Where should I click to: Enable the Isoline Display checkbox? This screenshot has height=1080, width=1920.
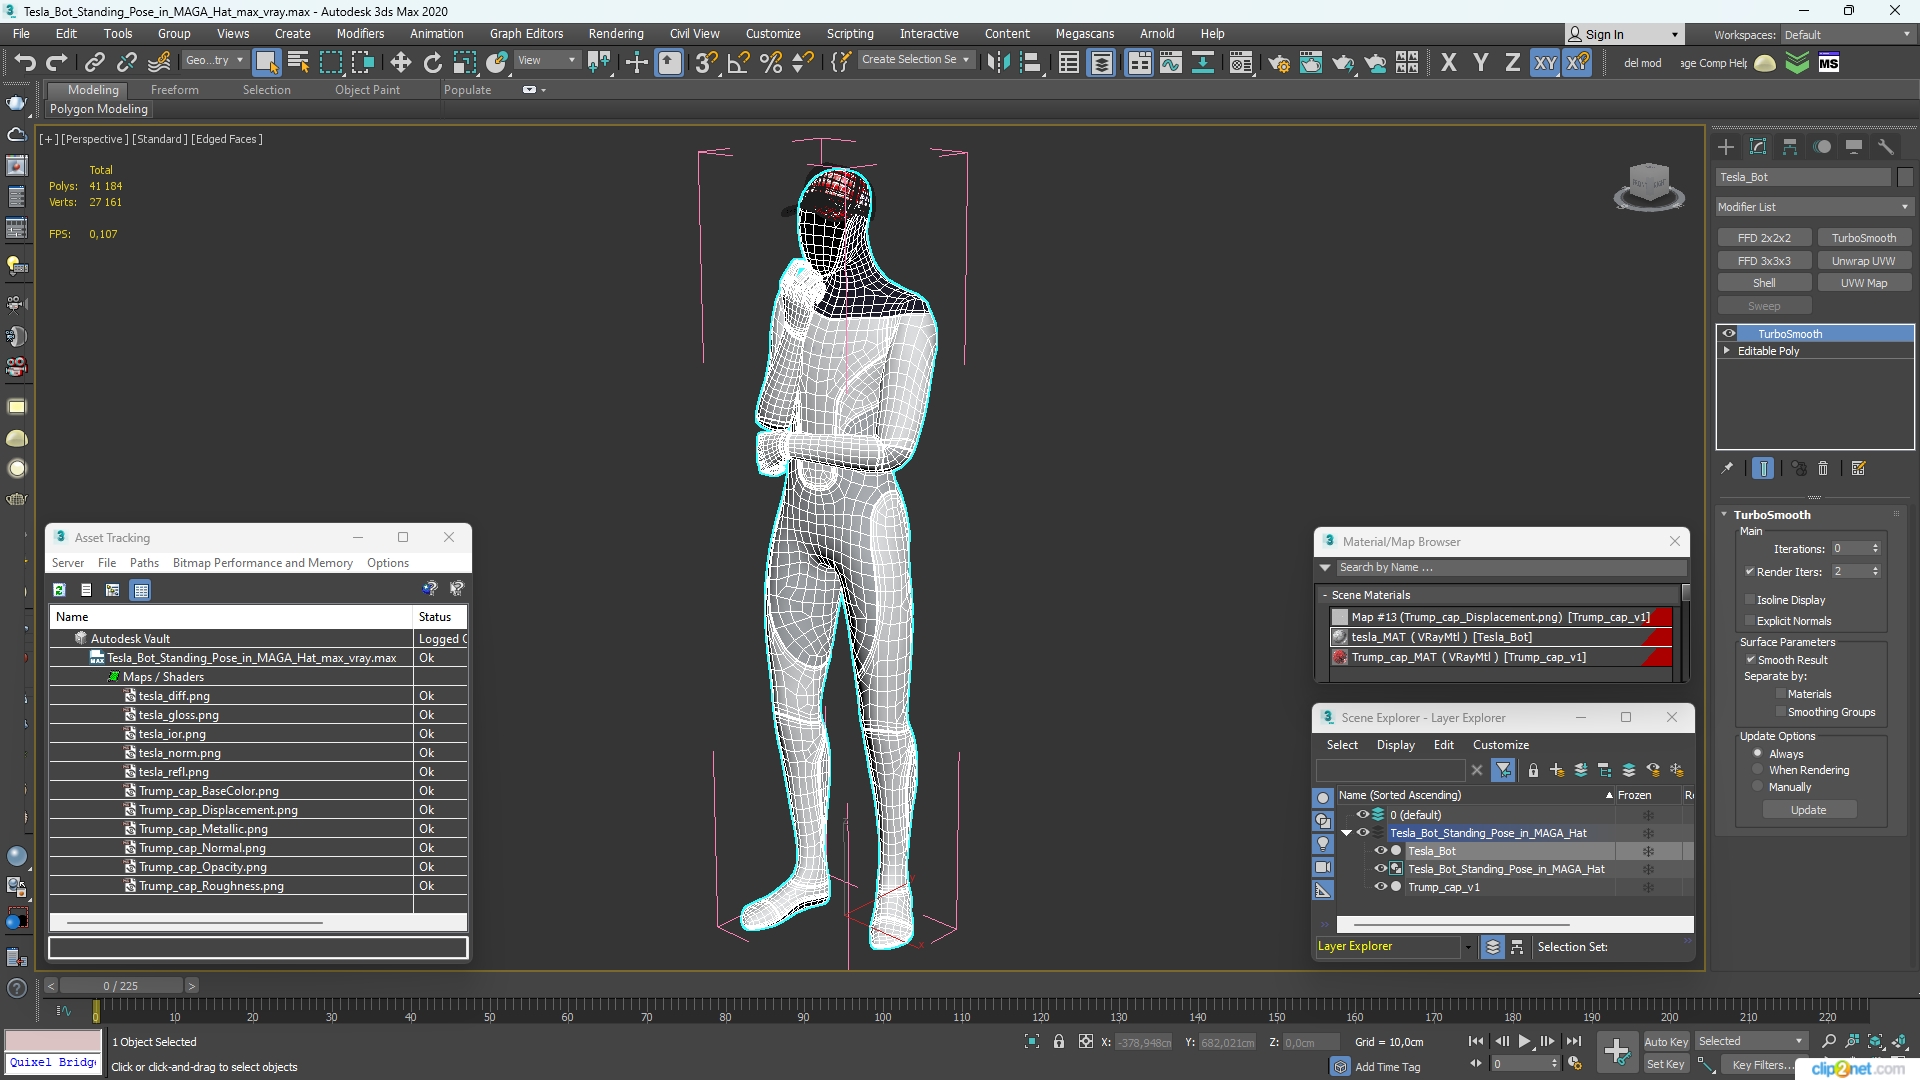pyautogui.click(x=1750, y=600)
